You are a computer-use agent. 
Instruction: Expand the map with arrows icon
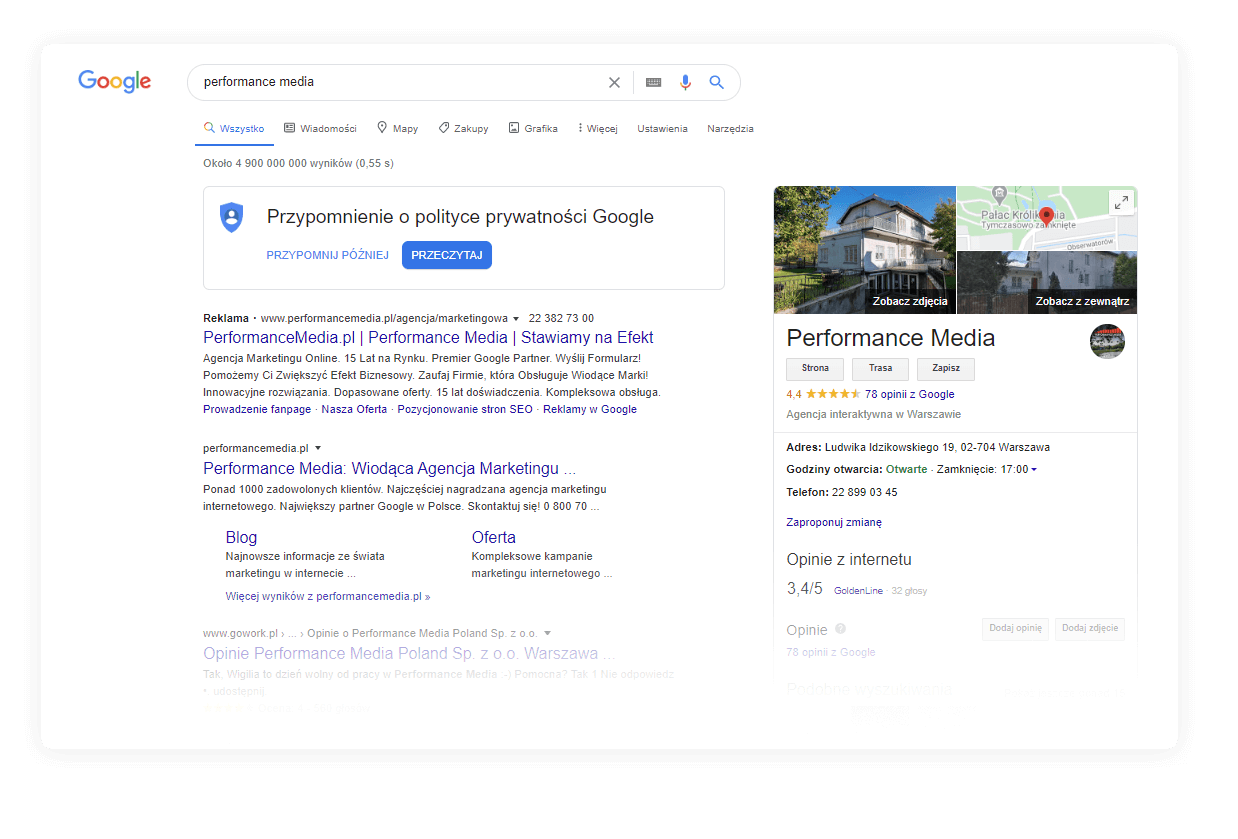point(1121,202)
